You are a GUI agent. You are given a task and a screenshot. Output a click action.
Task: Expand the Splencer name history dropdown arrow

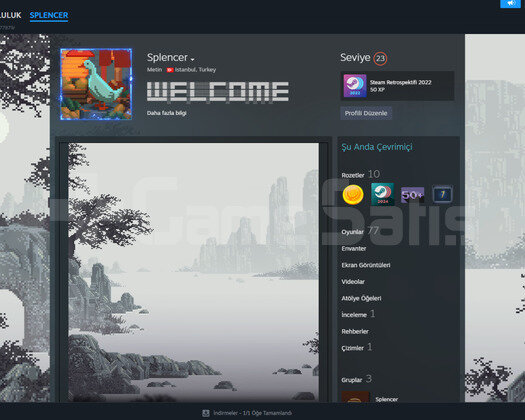[193, 60]
